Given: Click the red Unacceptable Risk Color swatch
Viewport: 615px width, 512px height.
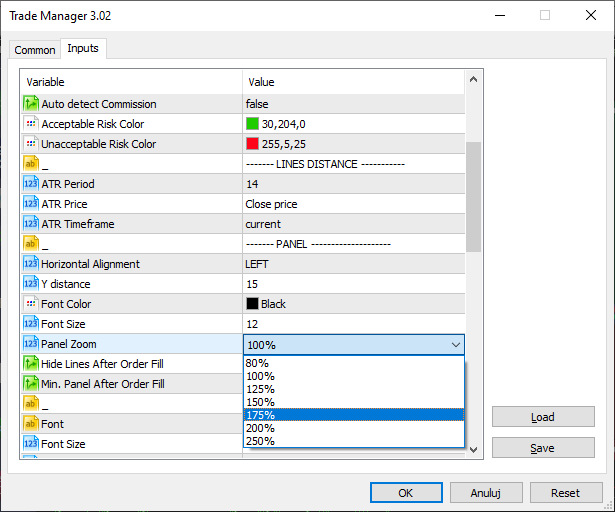Looking at the screenshot, I should coord(252,144).
